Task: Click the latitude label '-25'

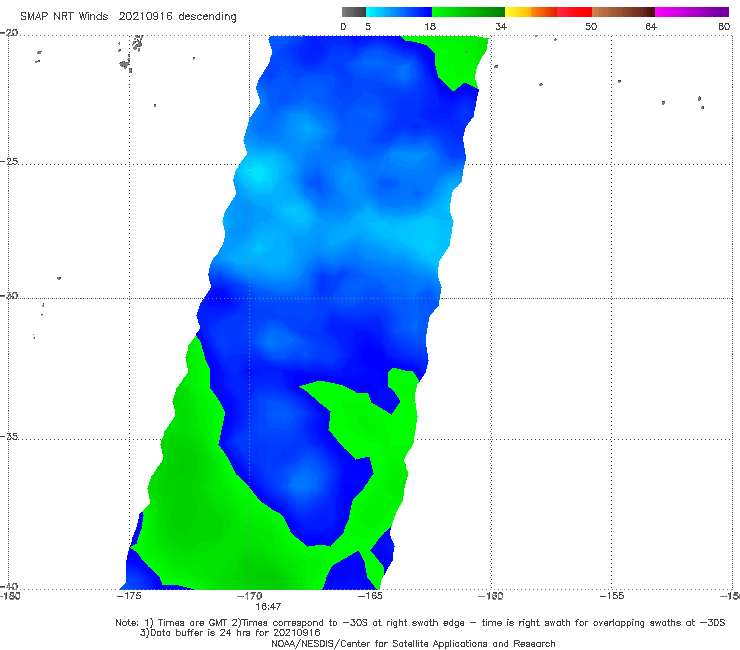Action: pyautogui.click(x=9, y=161)
